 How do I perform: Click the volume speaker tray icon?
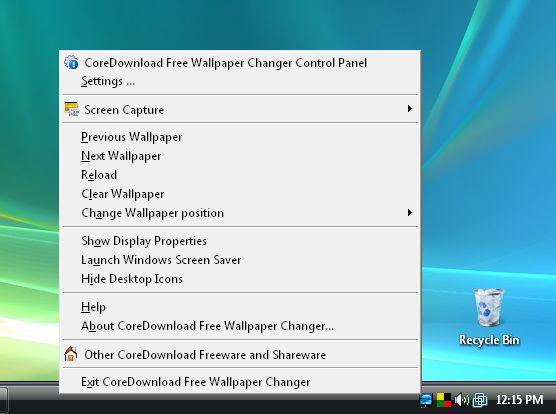[462, 400]
